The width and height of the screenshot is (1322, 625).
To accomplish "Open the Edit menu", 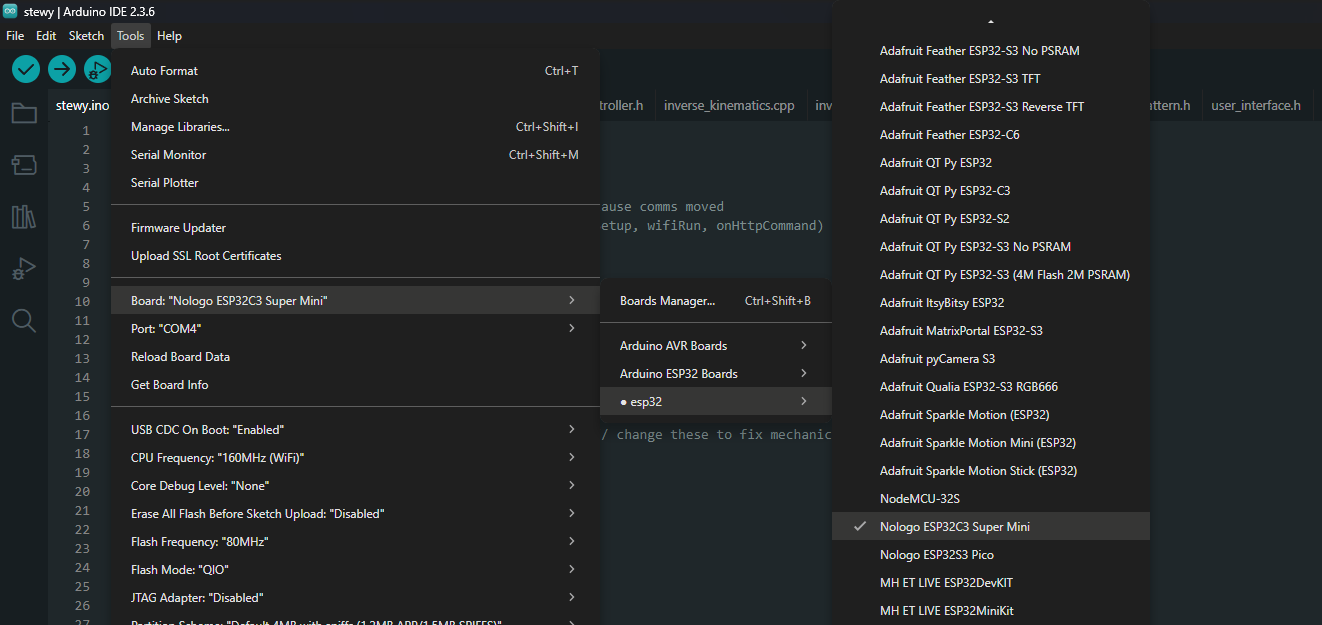I will click(46, 36).
